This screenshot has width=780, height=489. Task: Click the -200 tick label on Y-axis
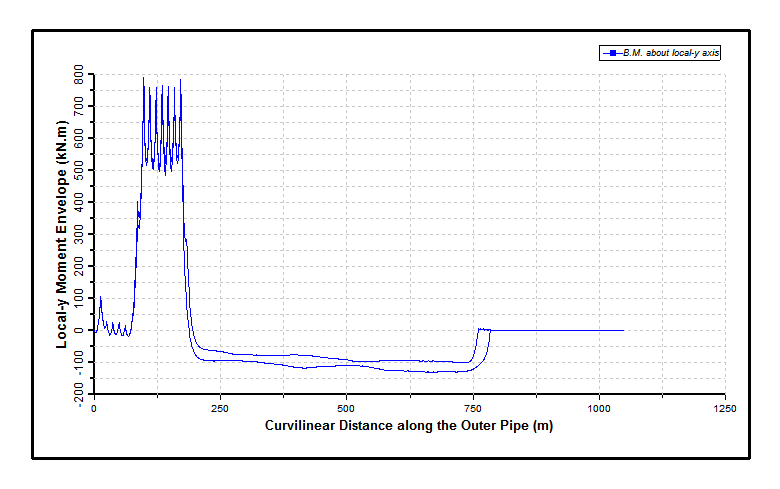pyautogui.click(x=76, y=394)
